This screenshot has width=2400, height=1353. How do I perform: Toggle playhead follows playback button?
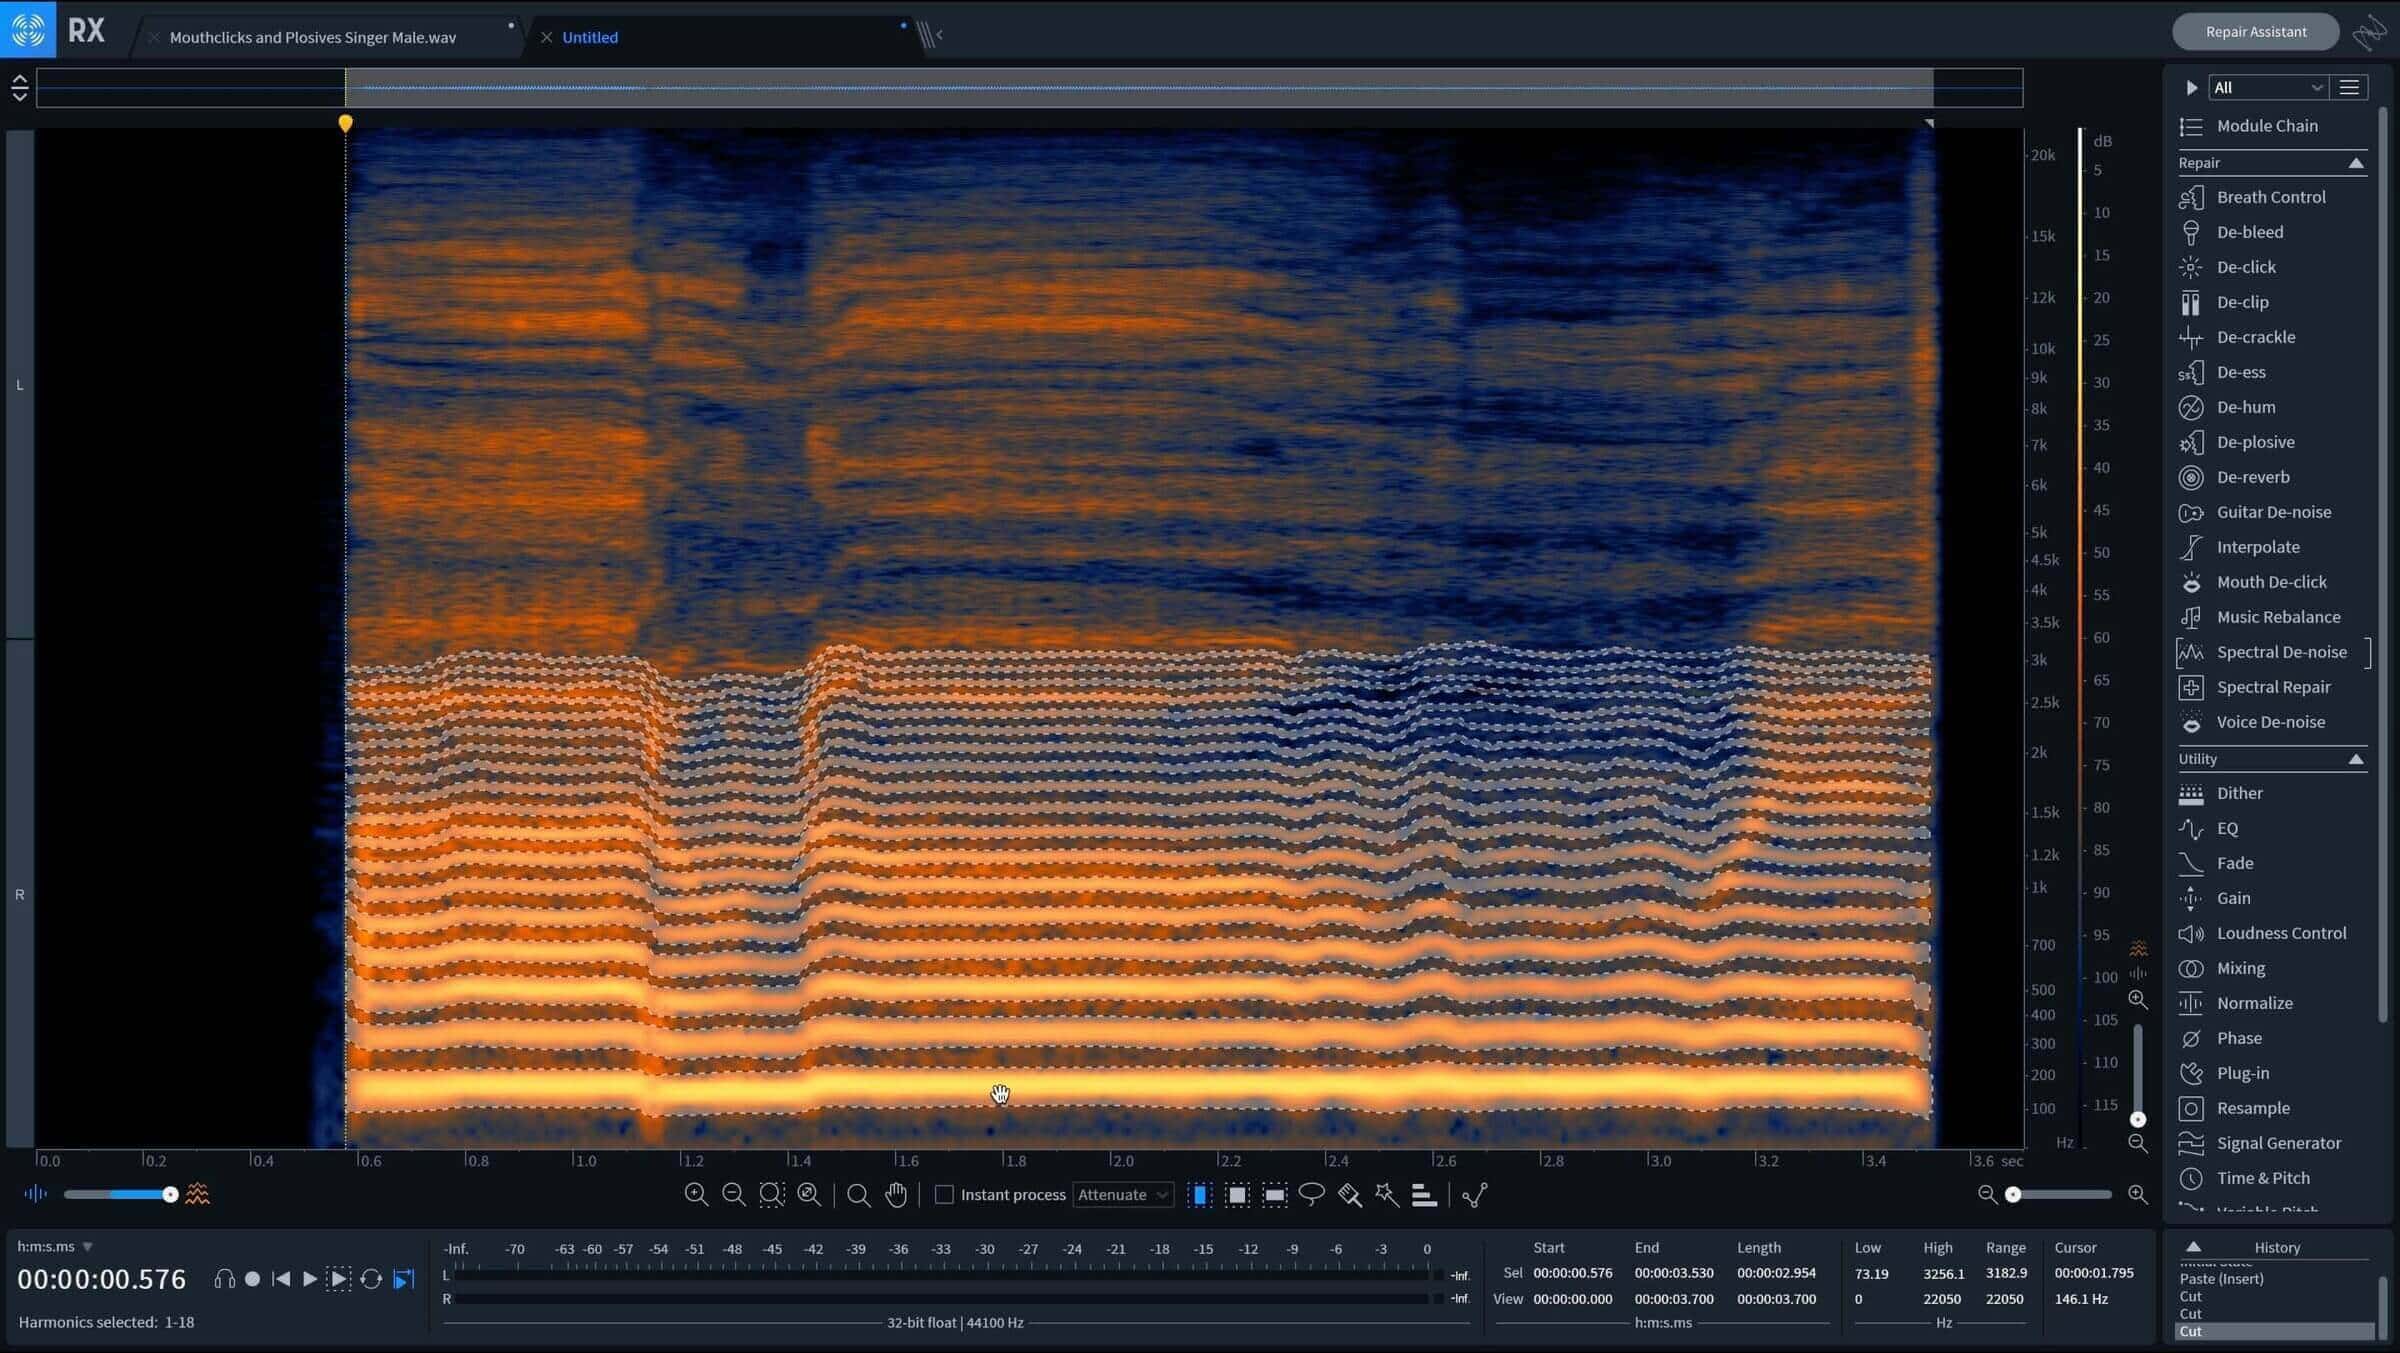(x=404, y=1279)
